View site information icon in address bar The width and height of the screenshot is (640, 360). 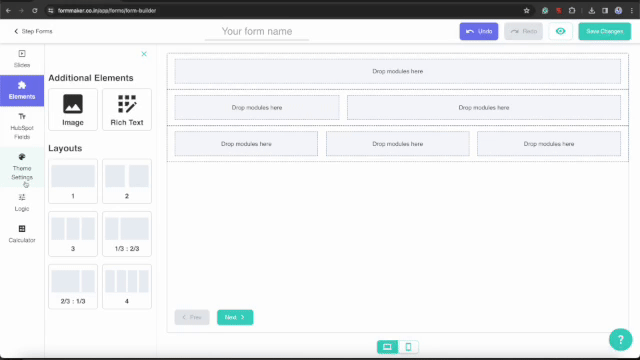pos(51,11)
